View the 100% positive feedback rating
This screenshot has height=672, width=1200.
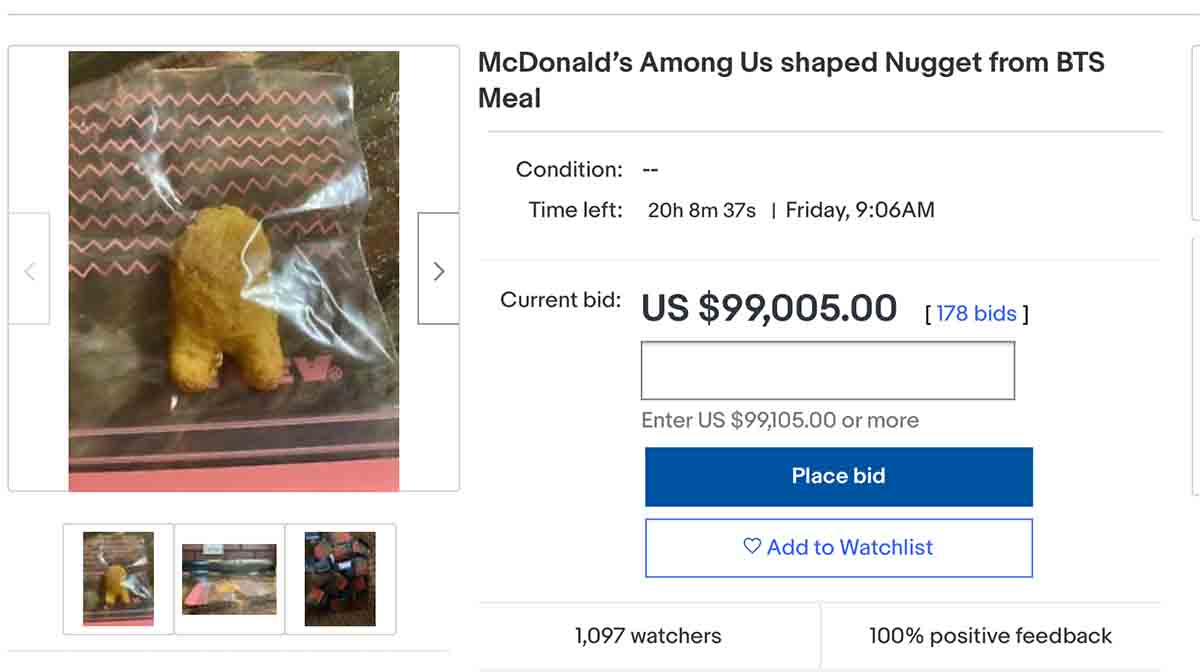990,636
